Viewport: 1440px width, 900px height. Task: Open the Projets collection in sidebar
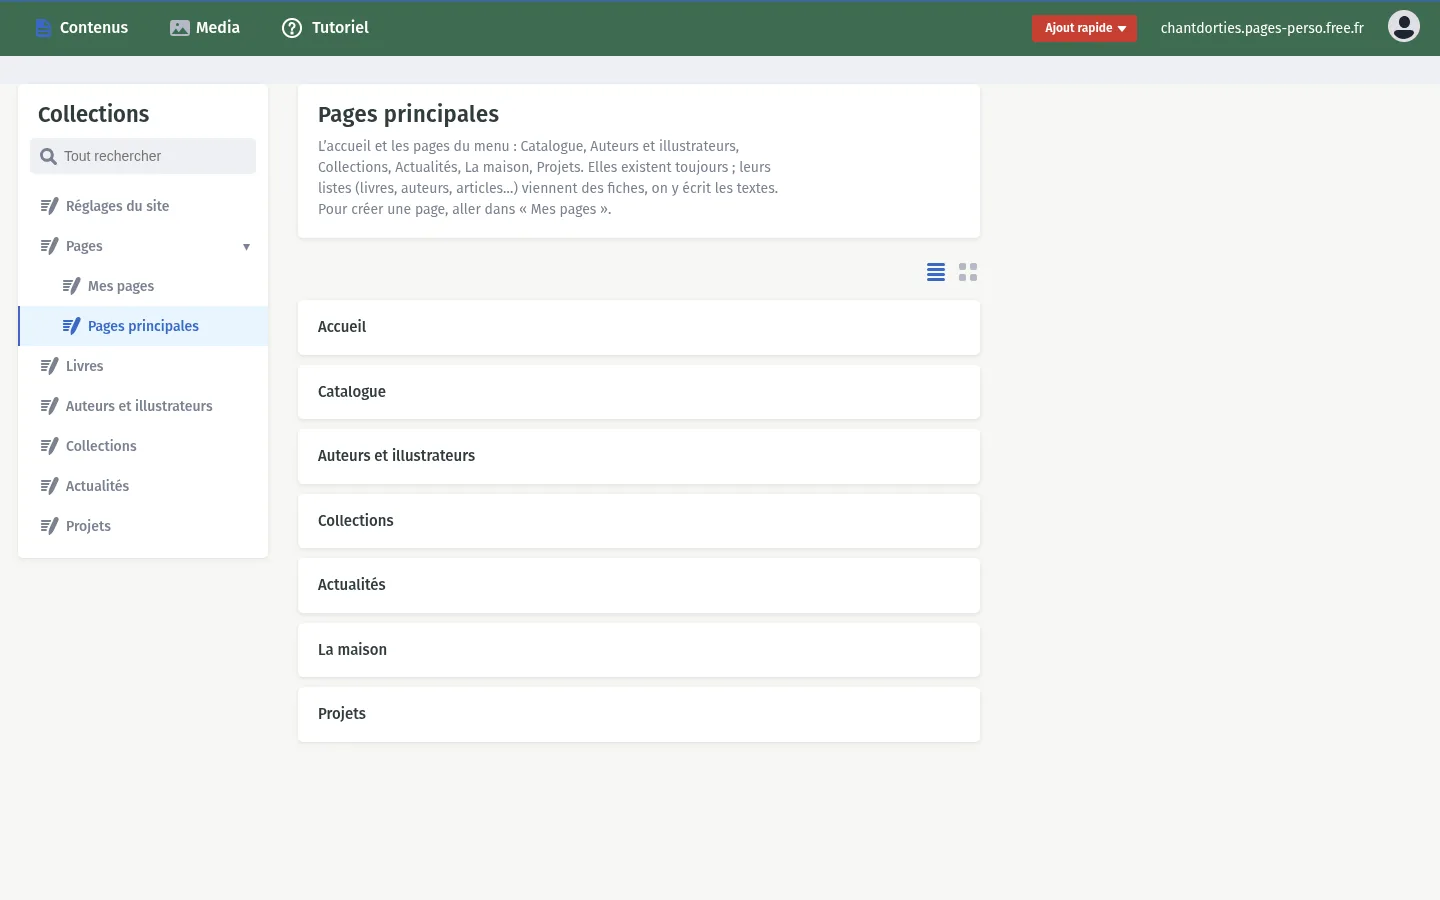[143, 526]
